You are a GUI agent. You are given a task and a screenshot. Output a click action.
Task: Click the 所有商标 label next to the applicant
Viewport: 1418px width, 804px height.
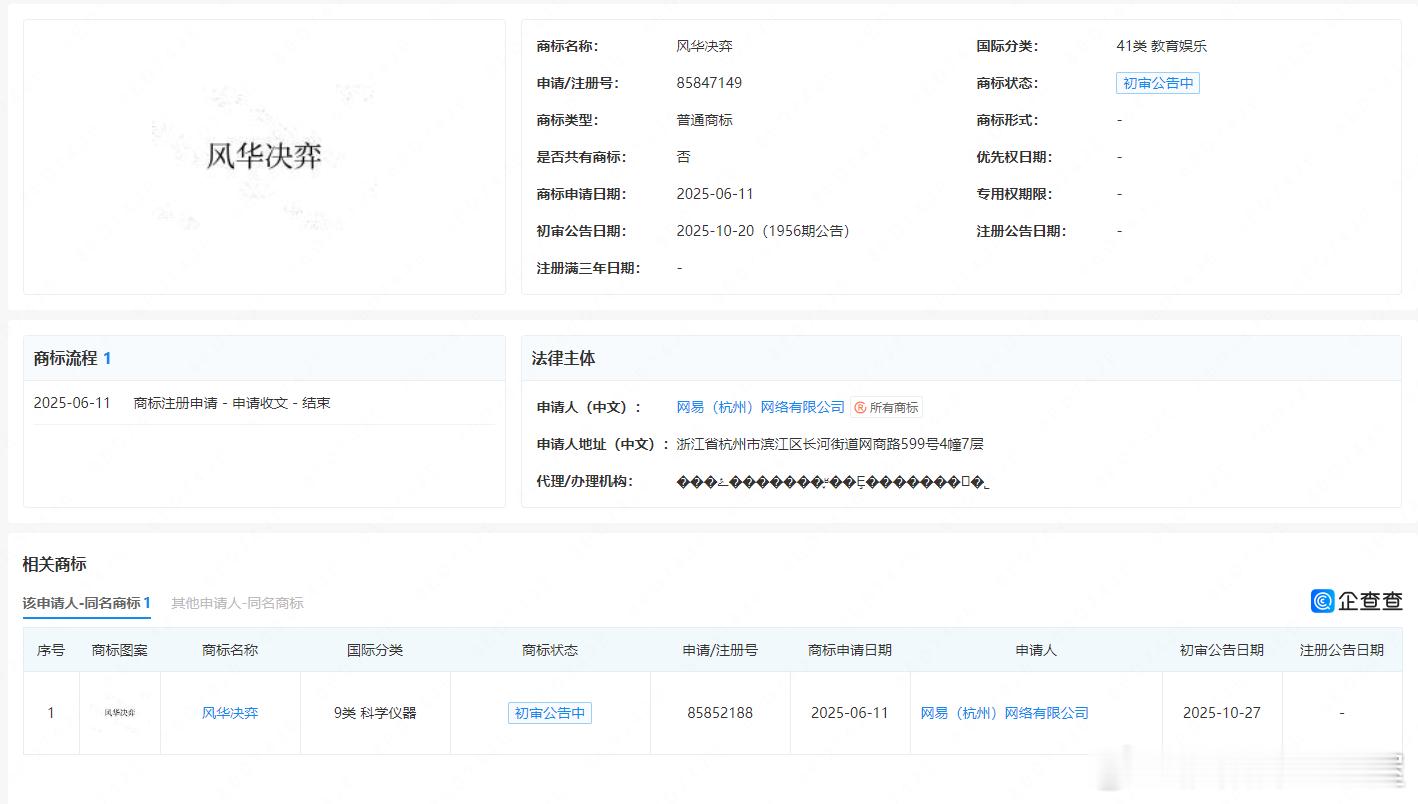point(893,407)
